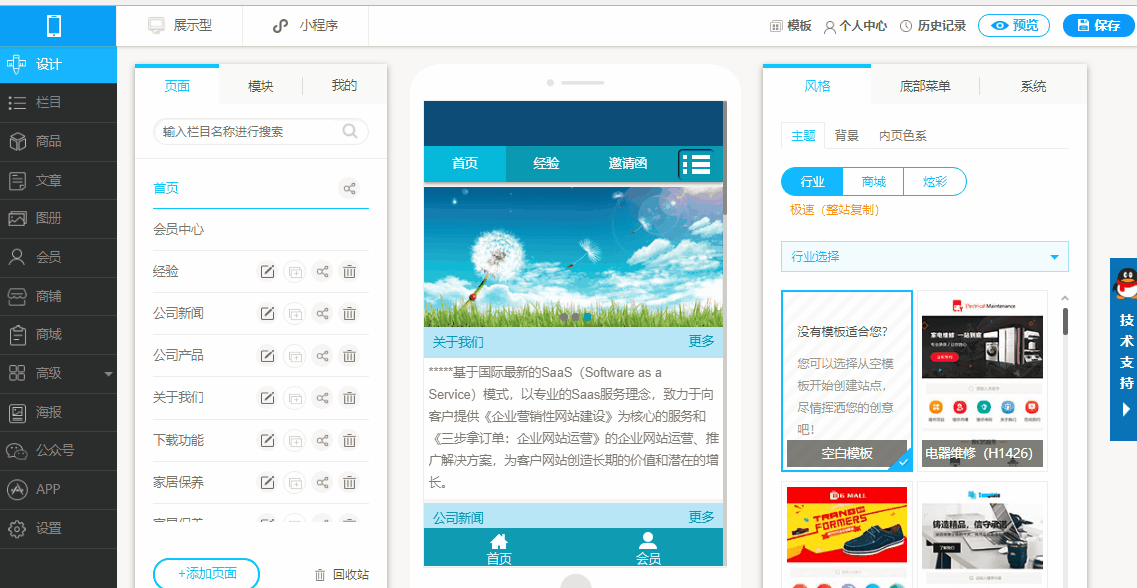Screen dimensions: 1137x588
Task: Open the 公众号 WeChat account section
Action: point(58,450)
